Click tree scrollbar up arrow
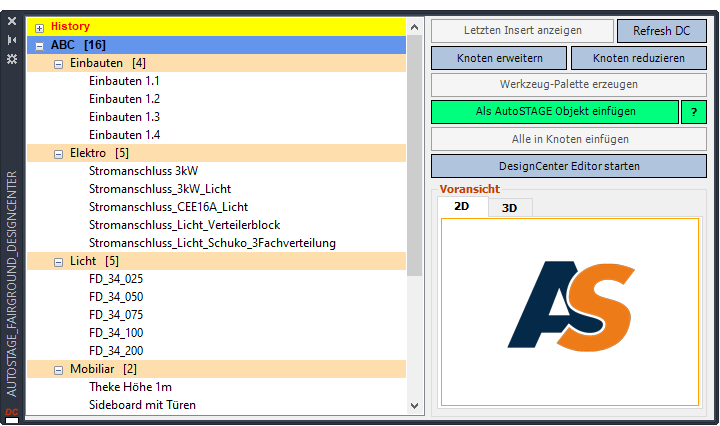Viewport: 720px width, 426px height. 415,27
